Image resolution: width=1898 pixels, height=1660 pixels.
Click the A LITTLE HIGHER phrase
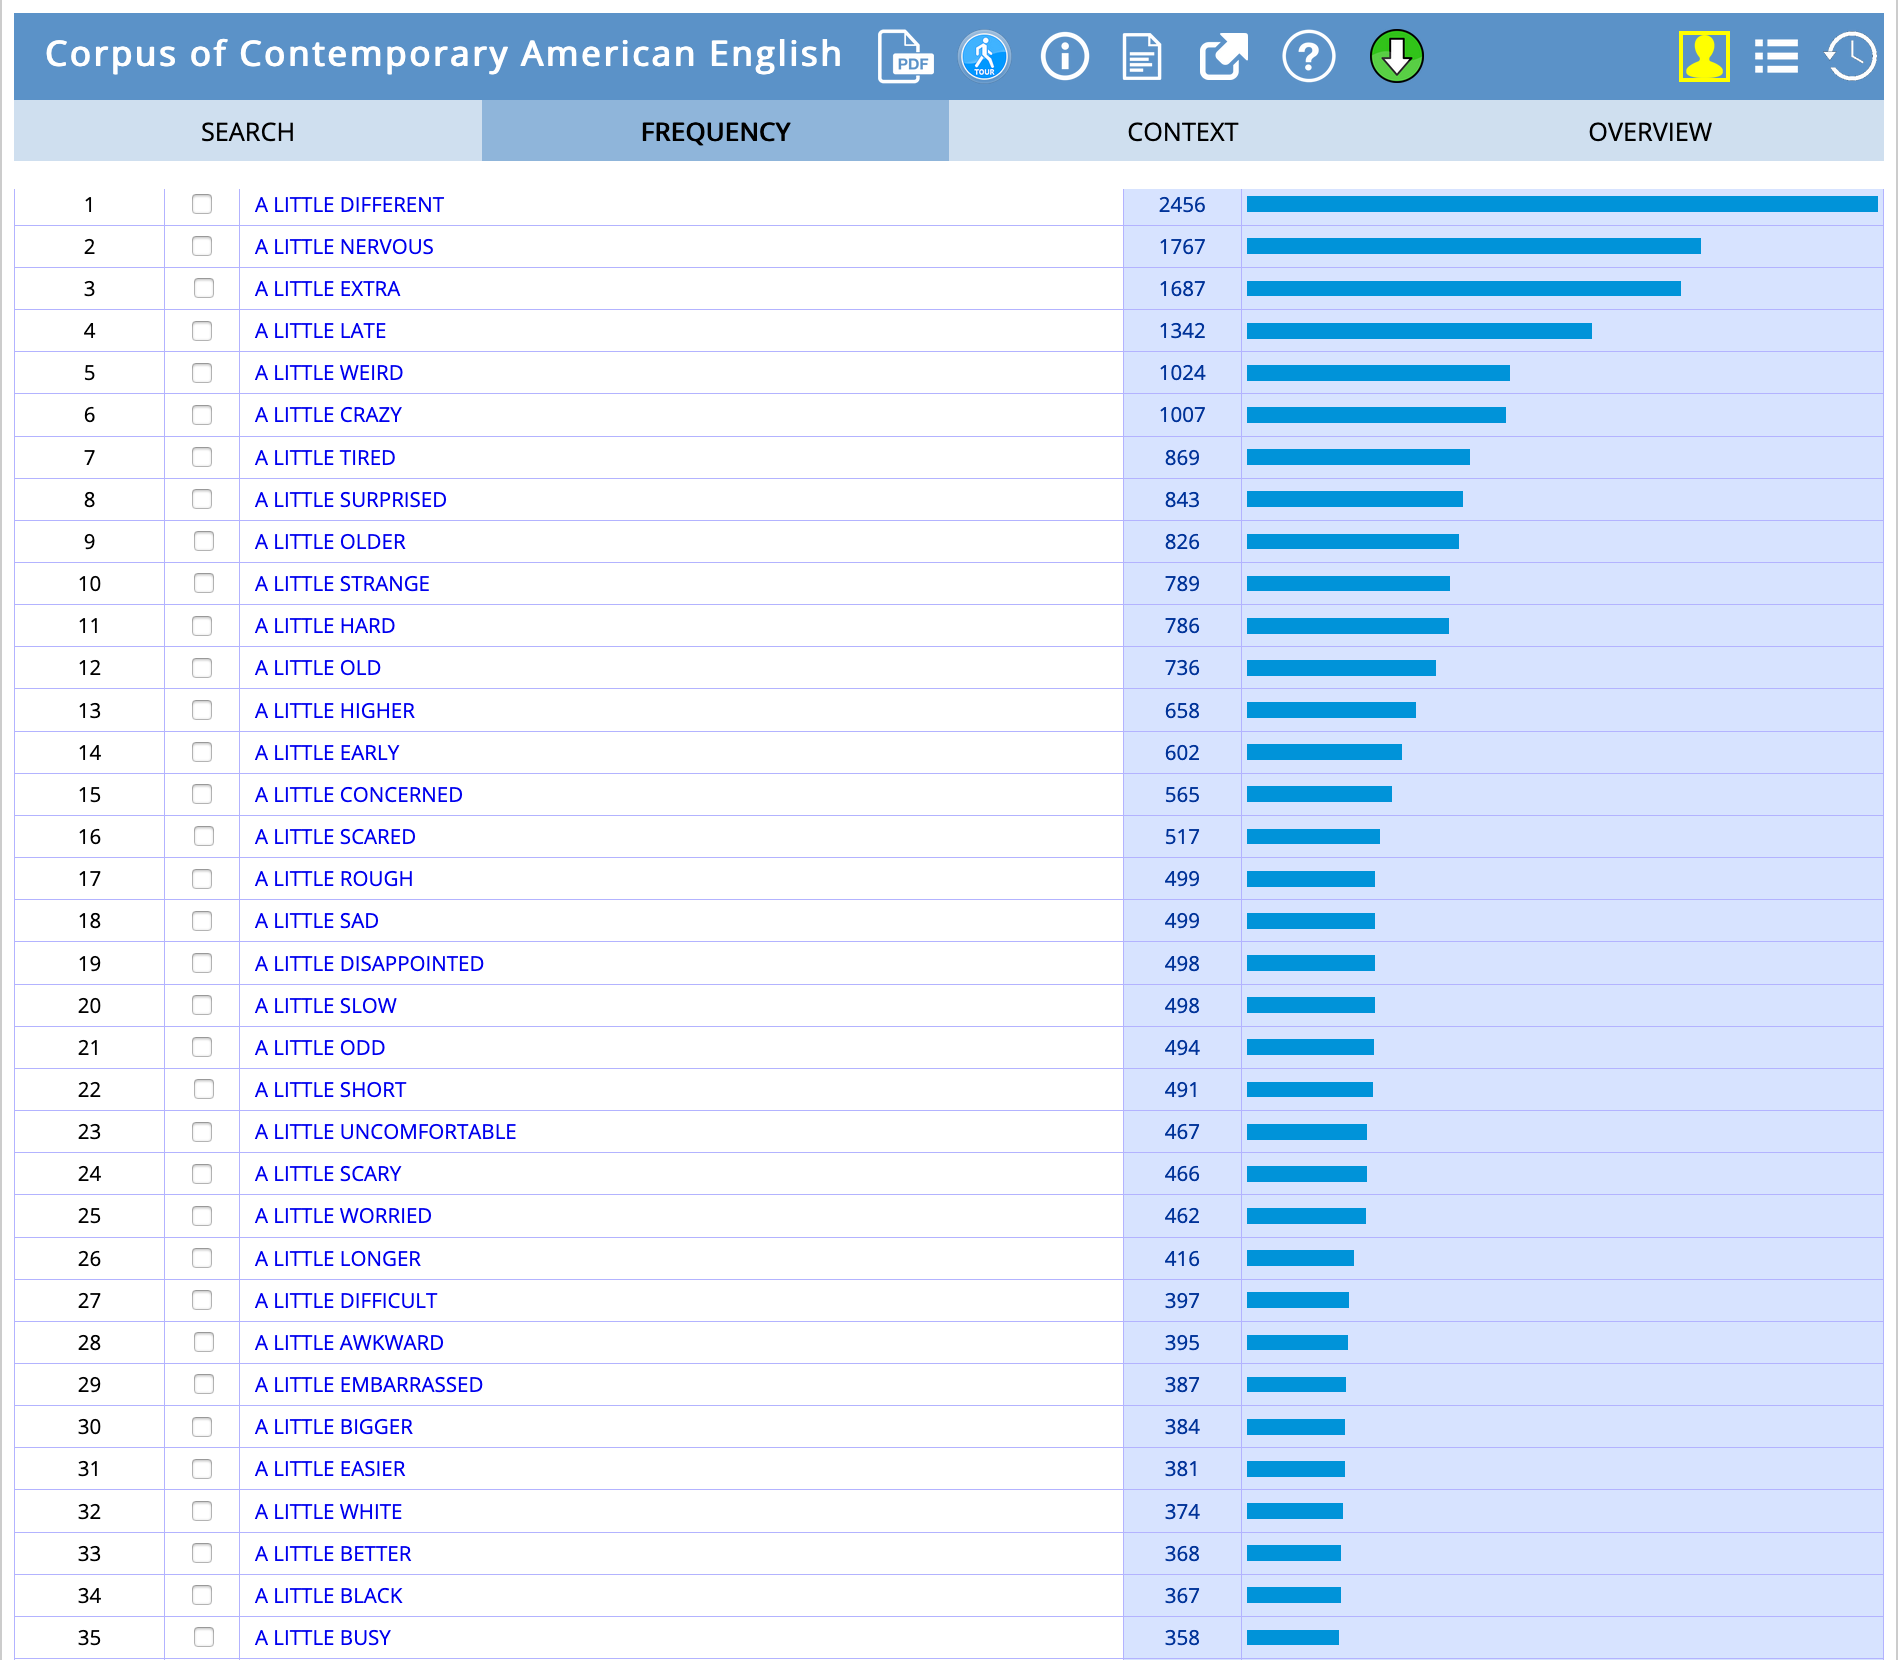tap(335, 711)
